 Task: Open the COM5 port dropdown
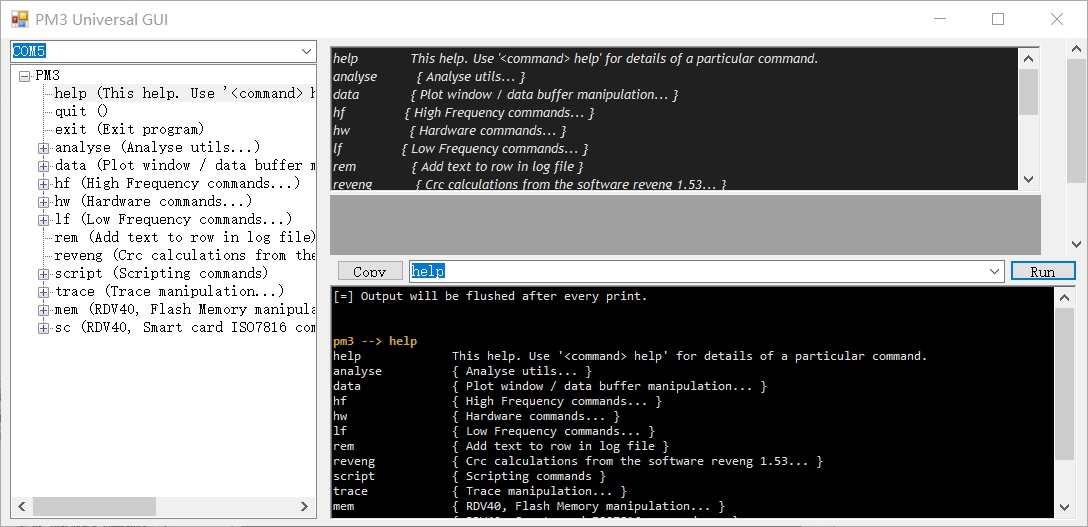click(x=306, y=51)
